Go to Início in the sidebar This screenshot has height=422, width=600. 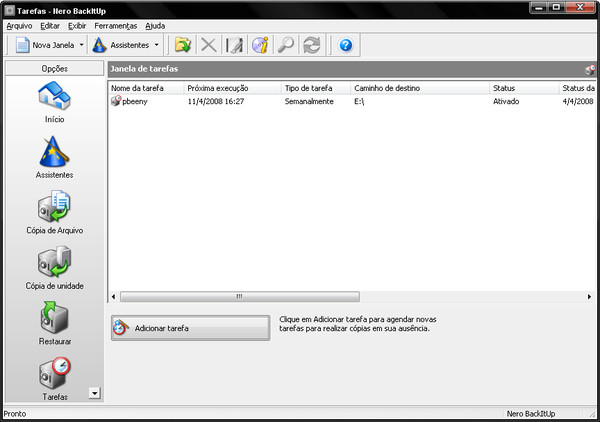click(x=54, y=102)
